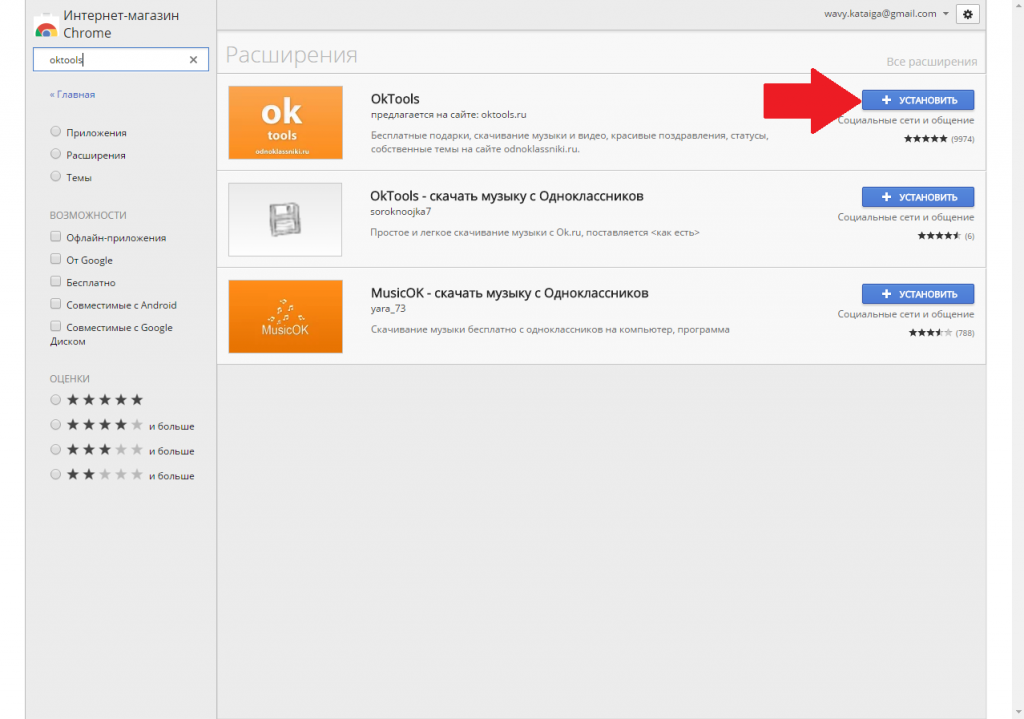Screen dimensions: 1024x719
Task: Tick the От Google checkbox
Action: coord(56,260)
